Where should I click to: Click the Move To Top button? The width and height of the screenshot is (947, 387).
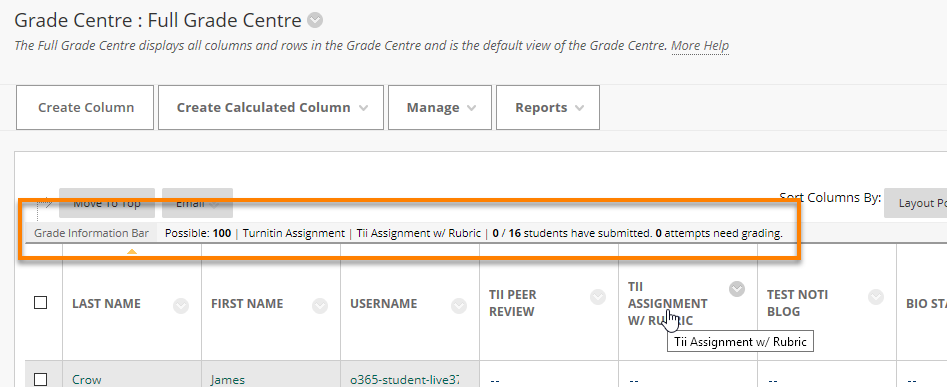(107, 203)
